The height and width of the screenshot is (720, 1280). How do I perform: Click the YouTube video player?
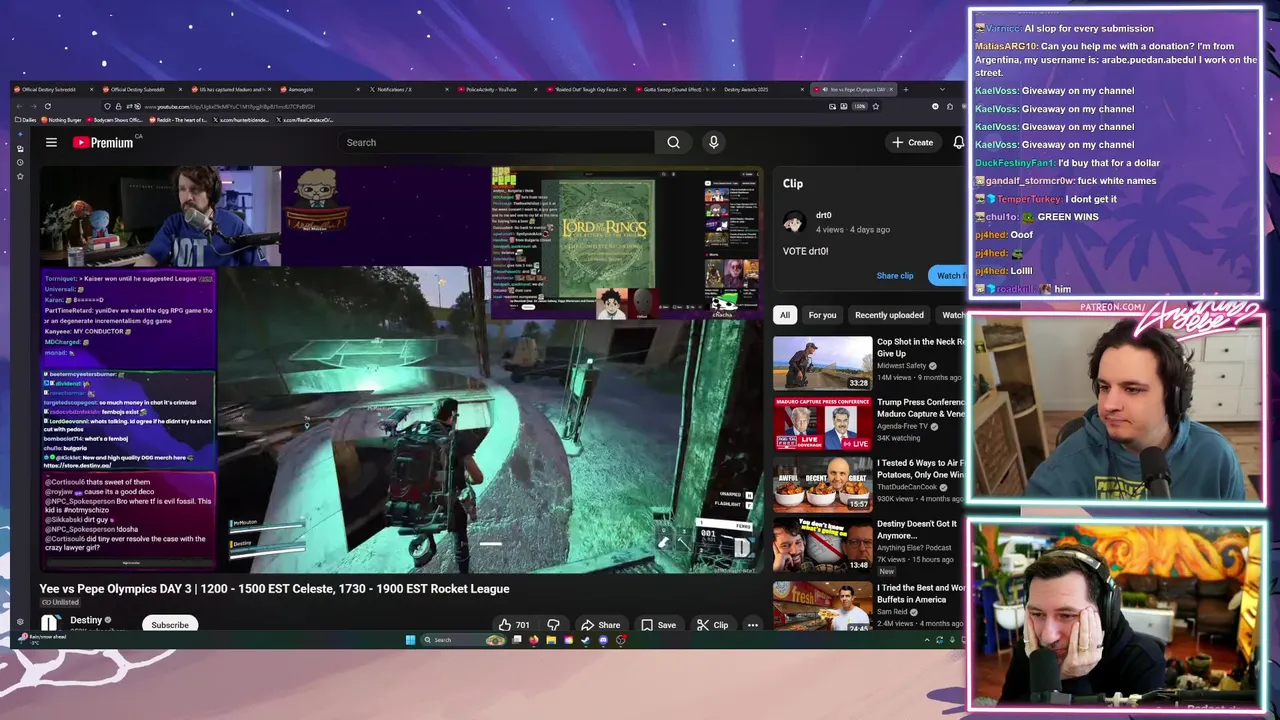400,369
